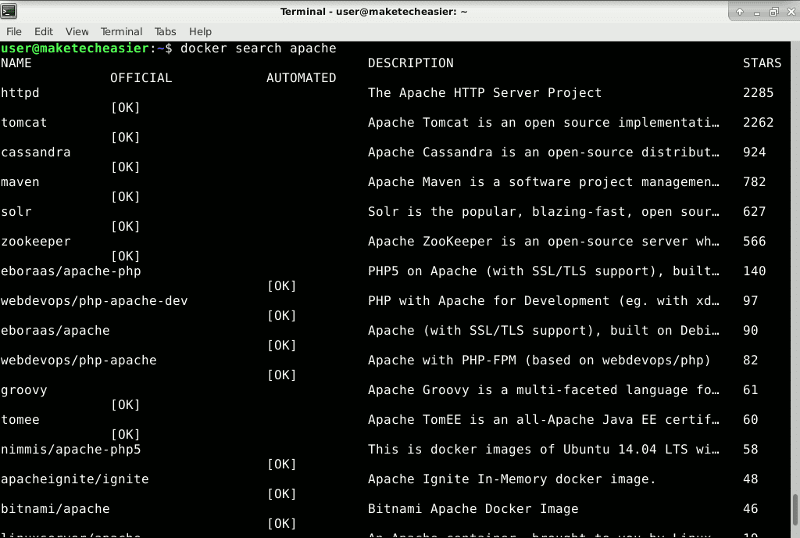
Task: Click the 627 stars value
Action: click(754, 212)
